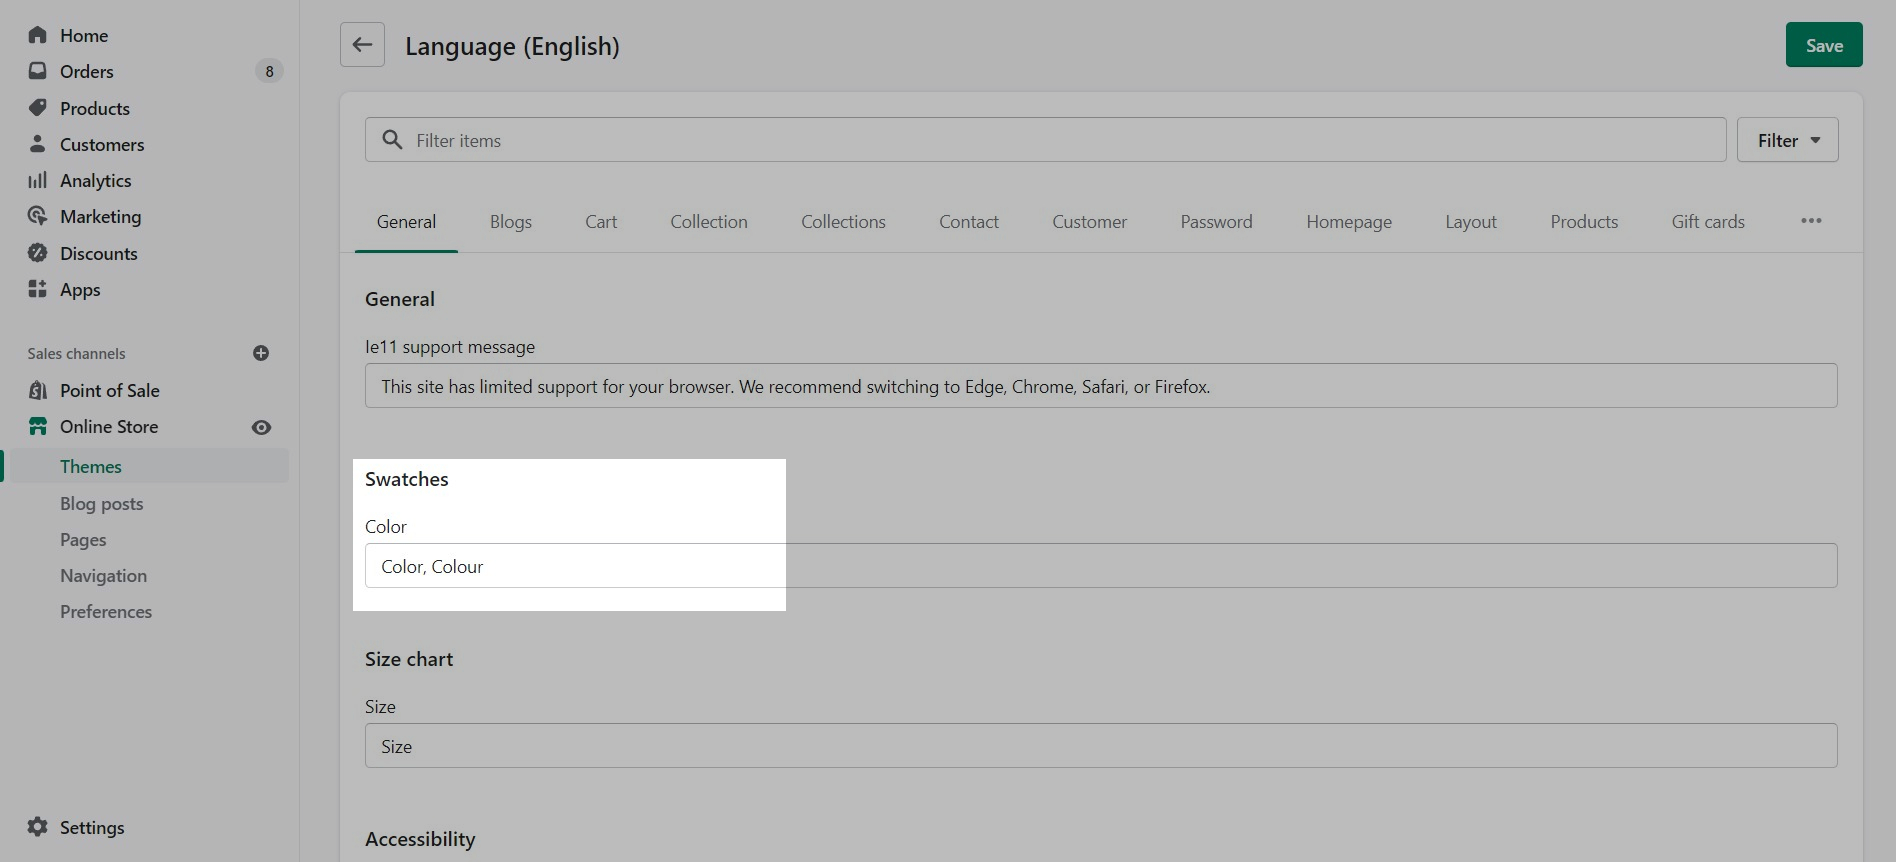The height and width of the screenshot is (862, 1896).
Task: Switch to the Blogs tab
Action: (x=510, y=222)
